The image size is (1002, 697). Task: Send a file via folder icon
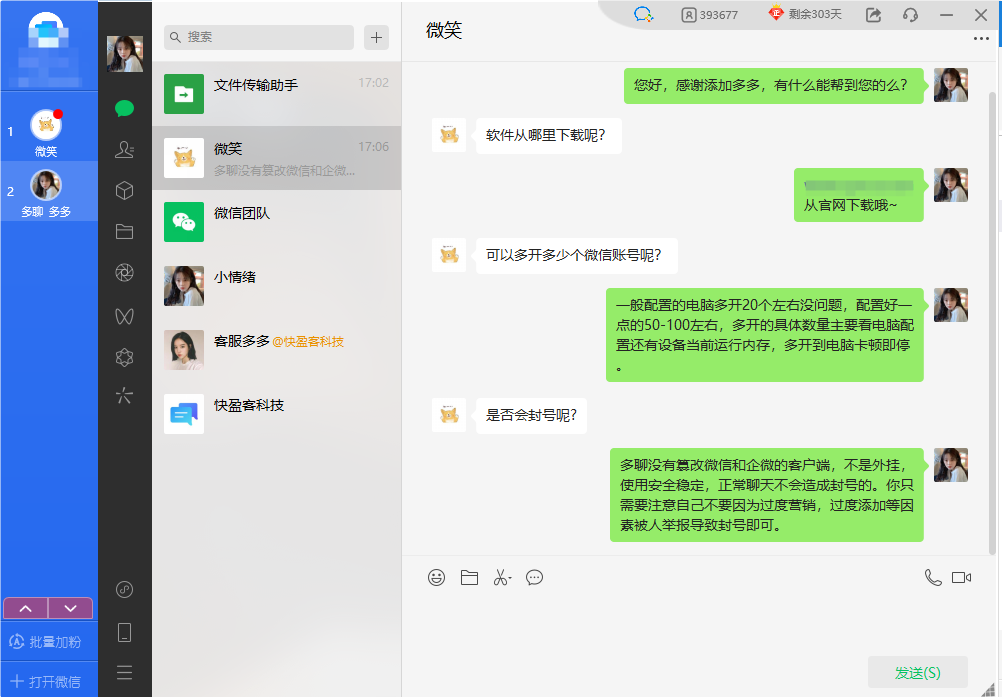click(x=470, y=578)
